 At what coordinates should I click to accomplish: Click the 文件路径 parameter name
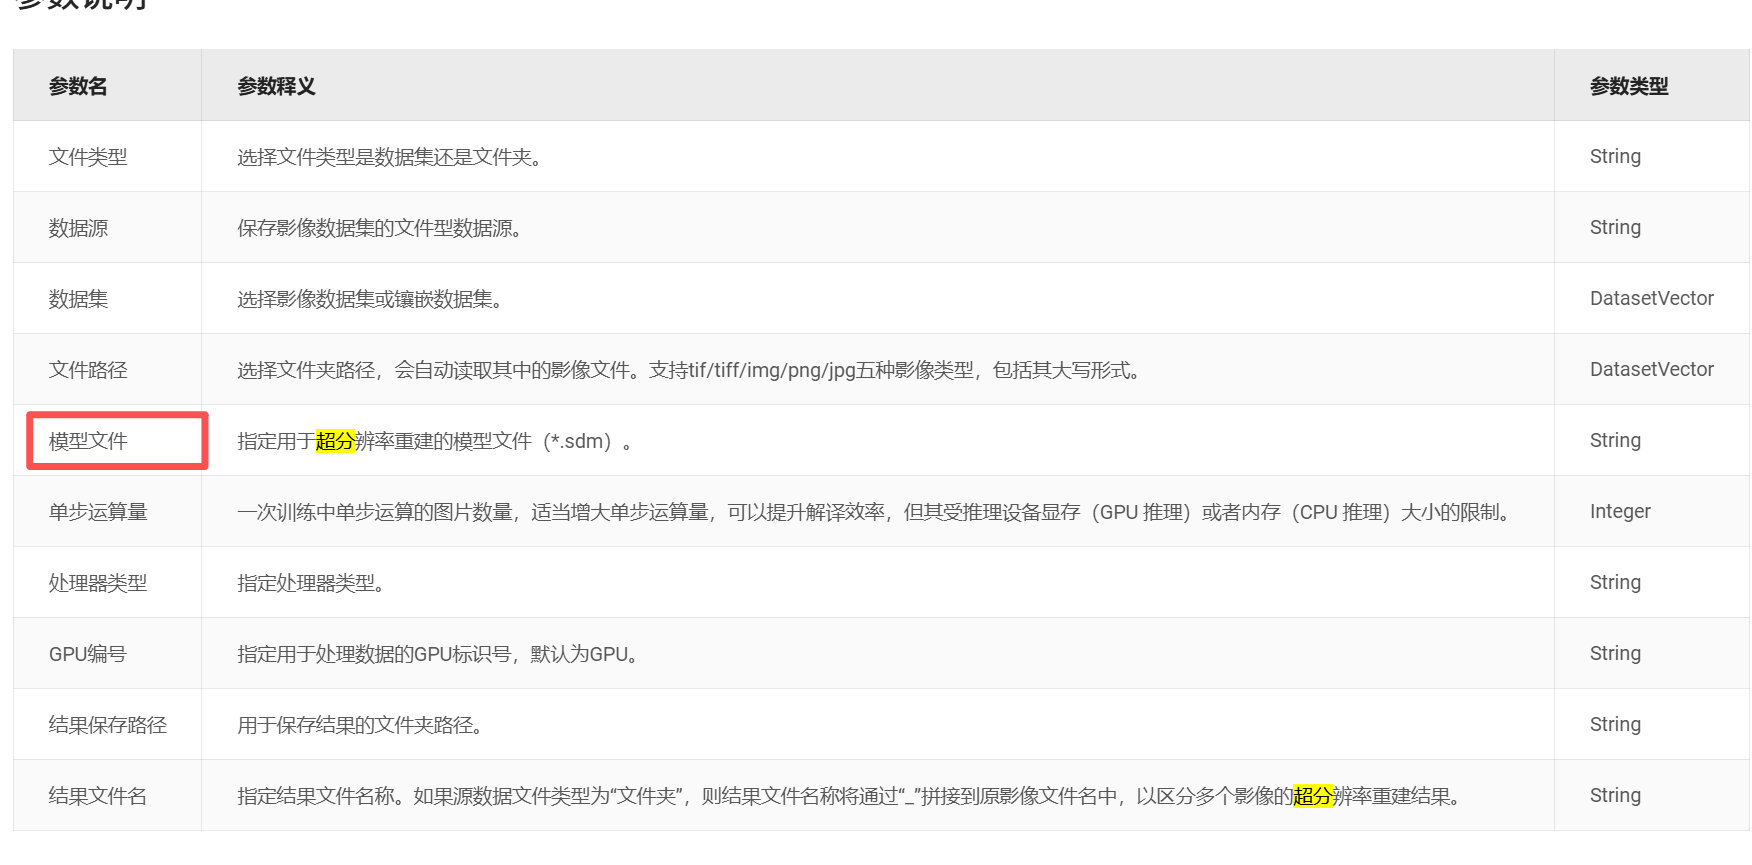click(88, 370)
